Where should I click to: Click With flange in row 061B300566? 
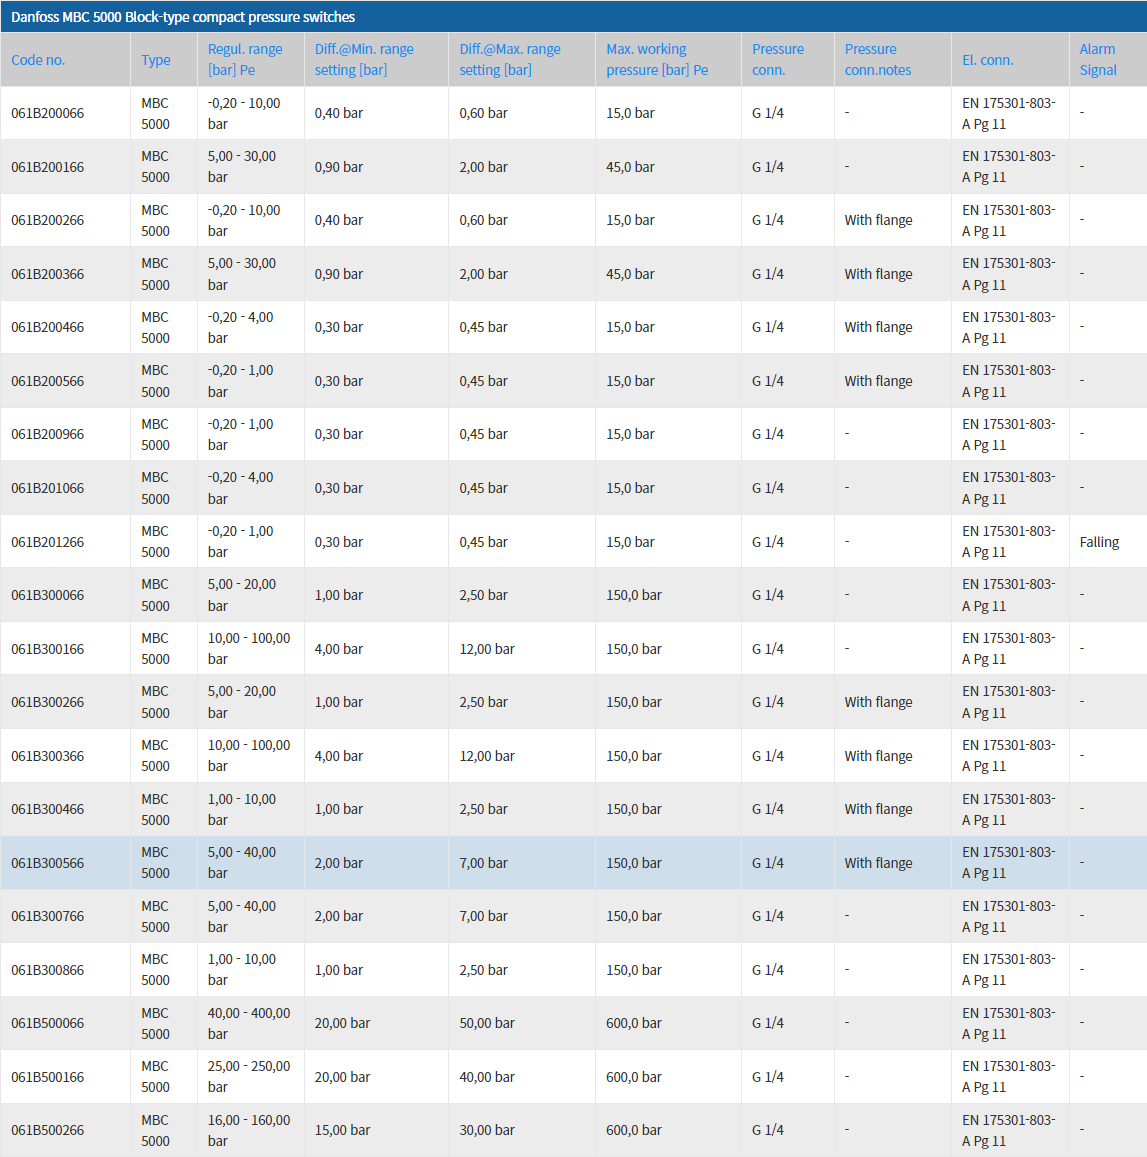pyautogui.click(x=878, y=863)
